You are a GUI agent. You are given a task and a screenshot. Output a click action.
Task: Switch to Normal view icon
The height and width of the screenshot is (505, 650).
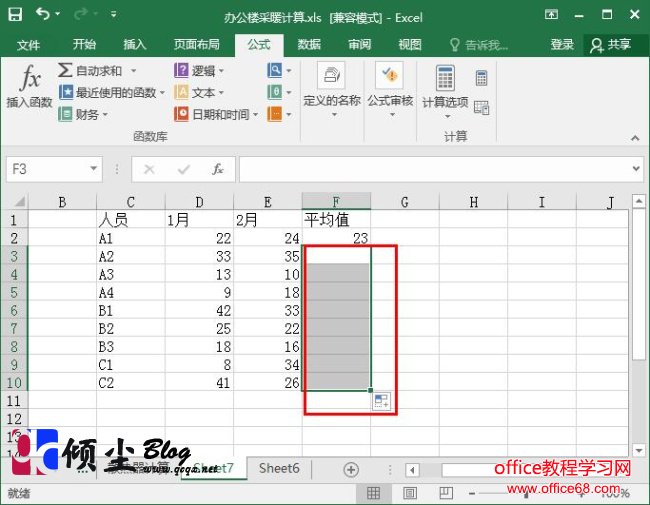click(373, 493)
